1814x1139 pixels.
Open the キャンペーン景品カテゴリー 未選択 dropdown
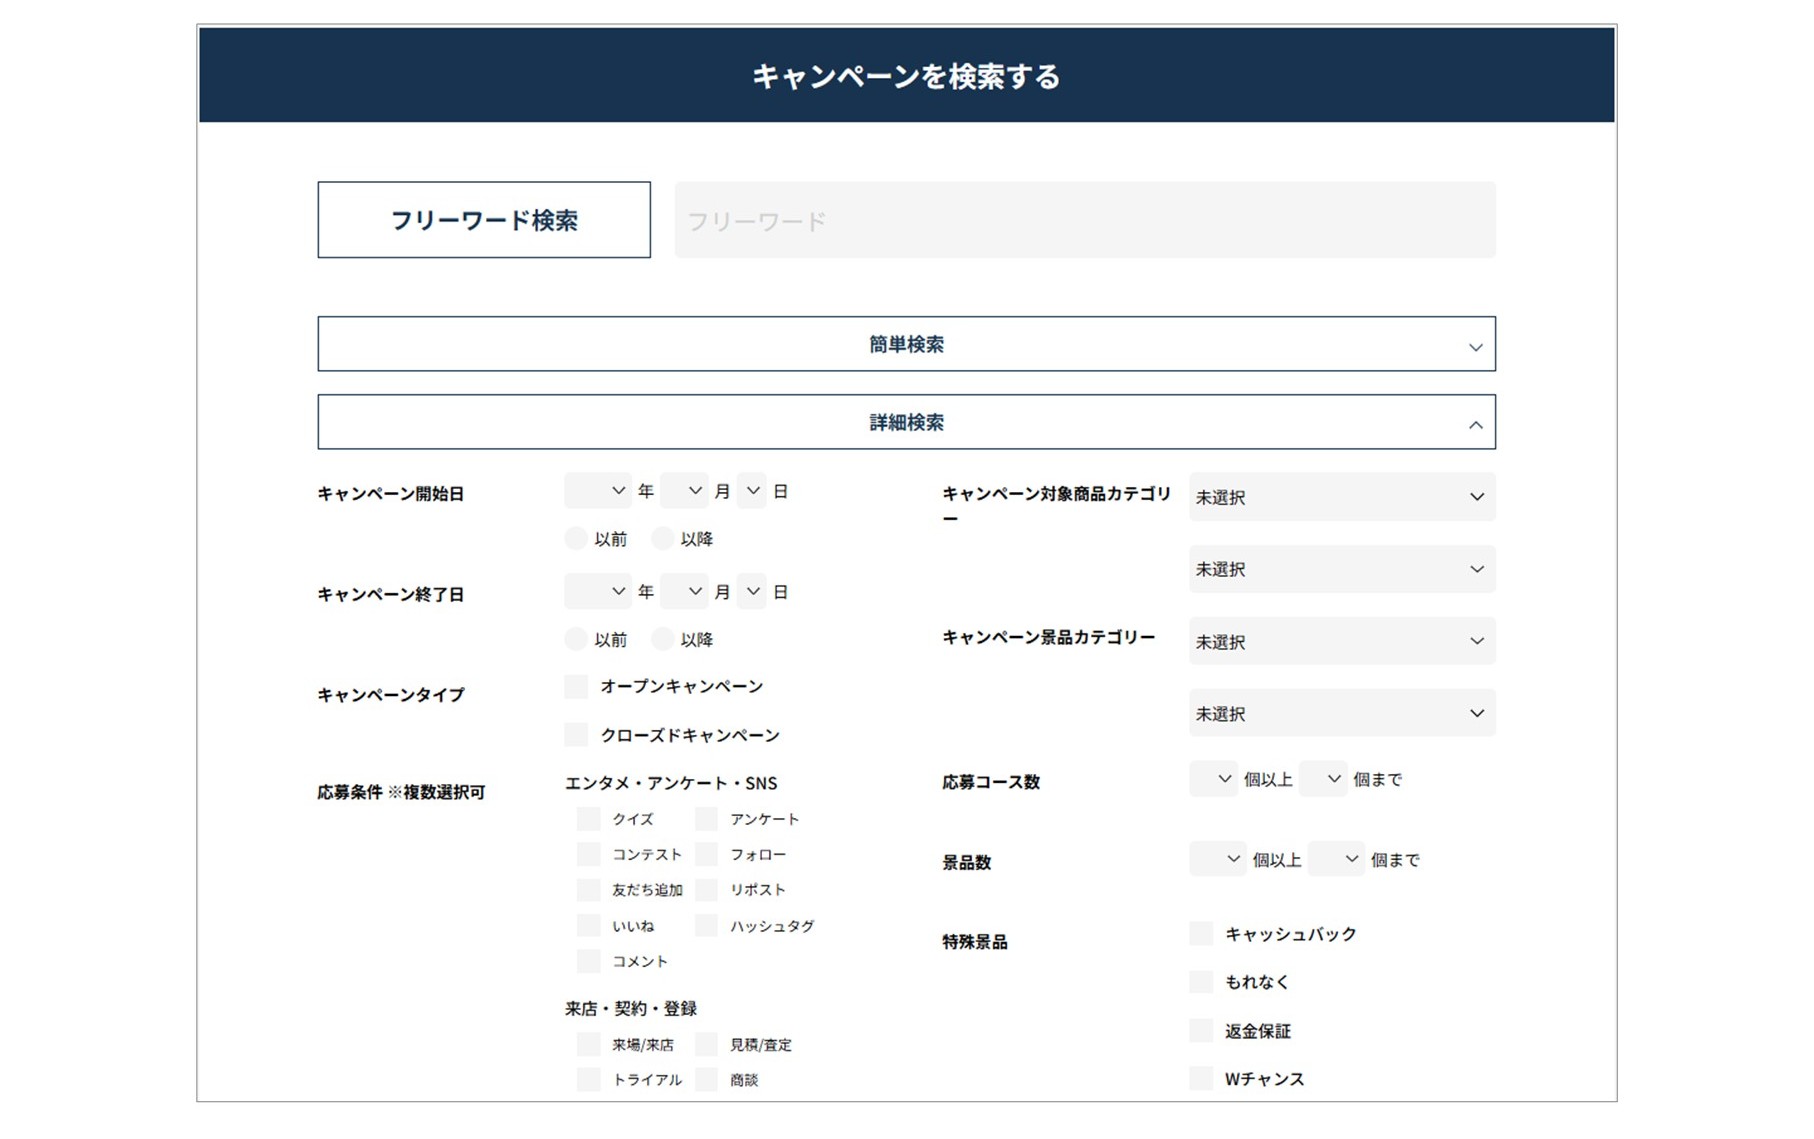1341,641
